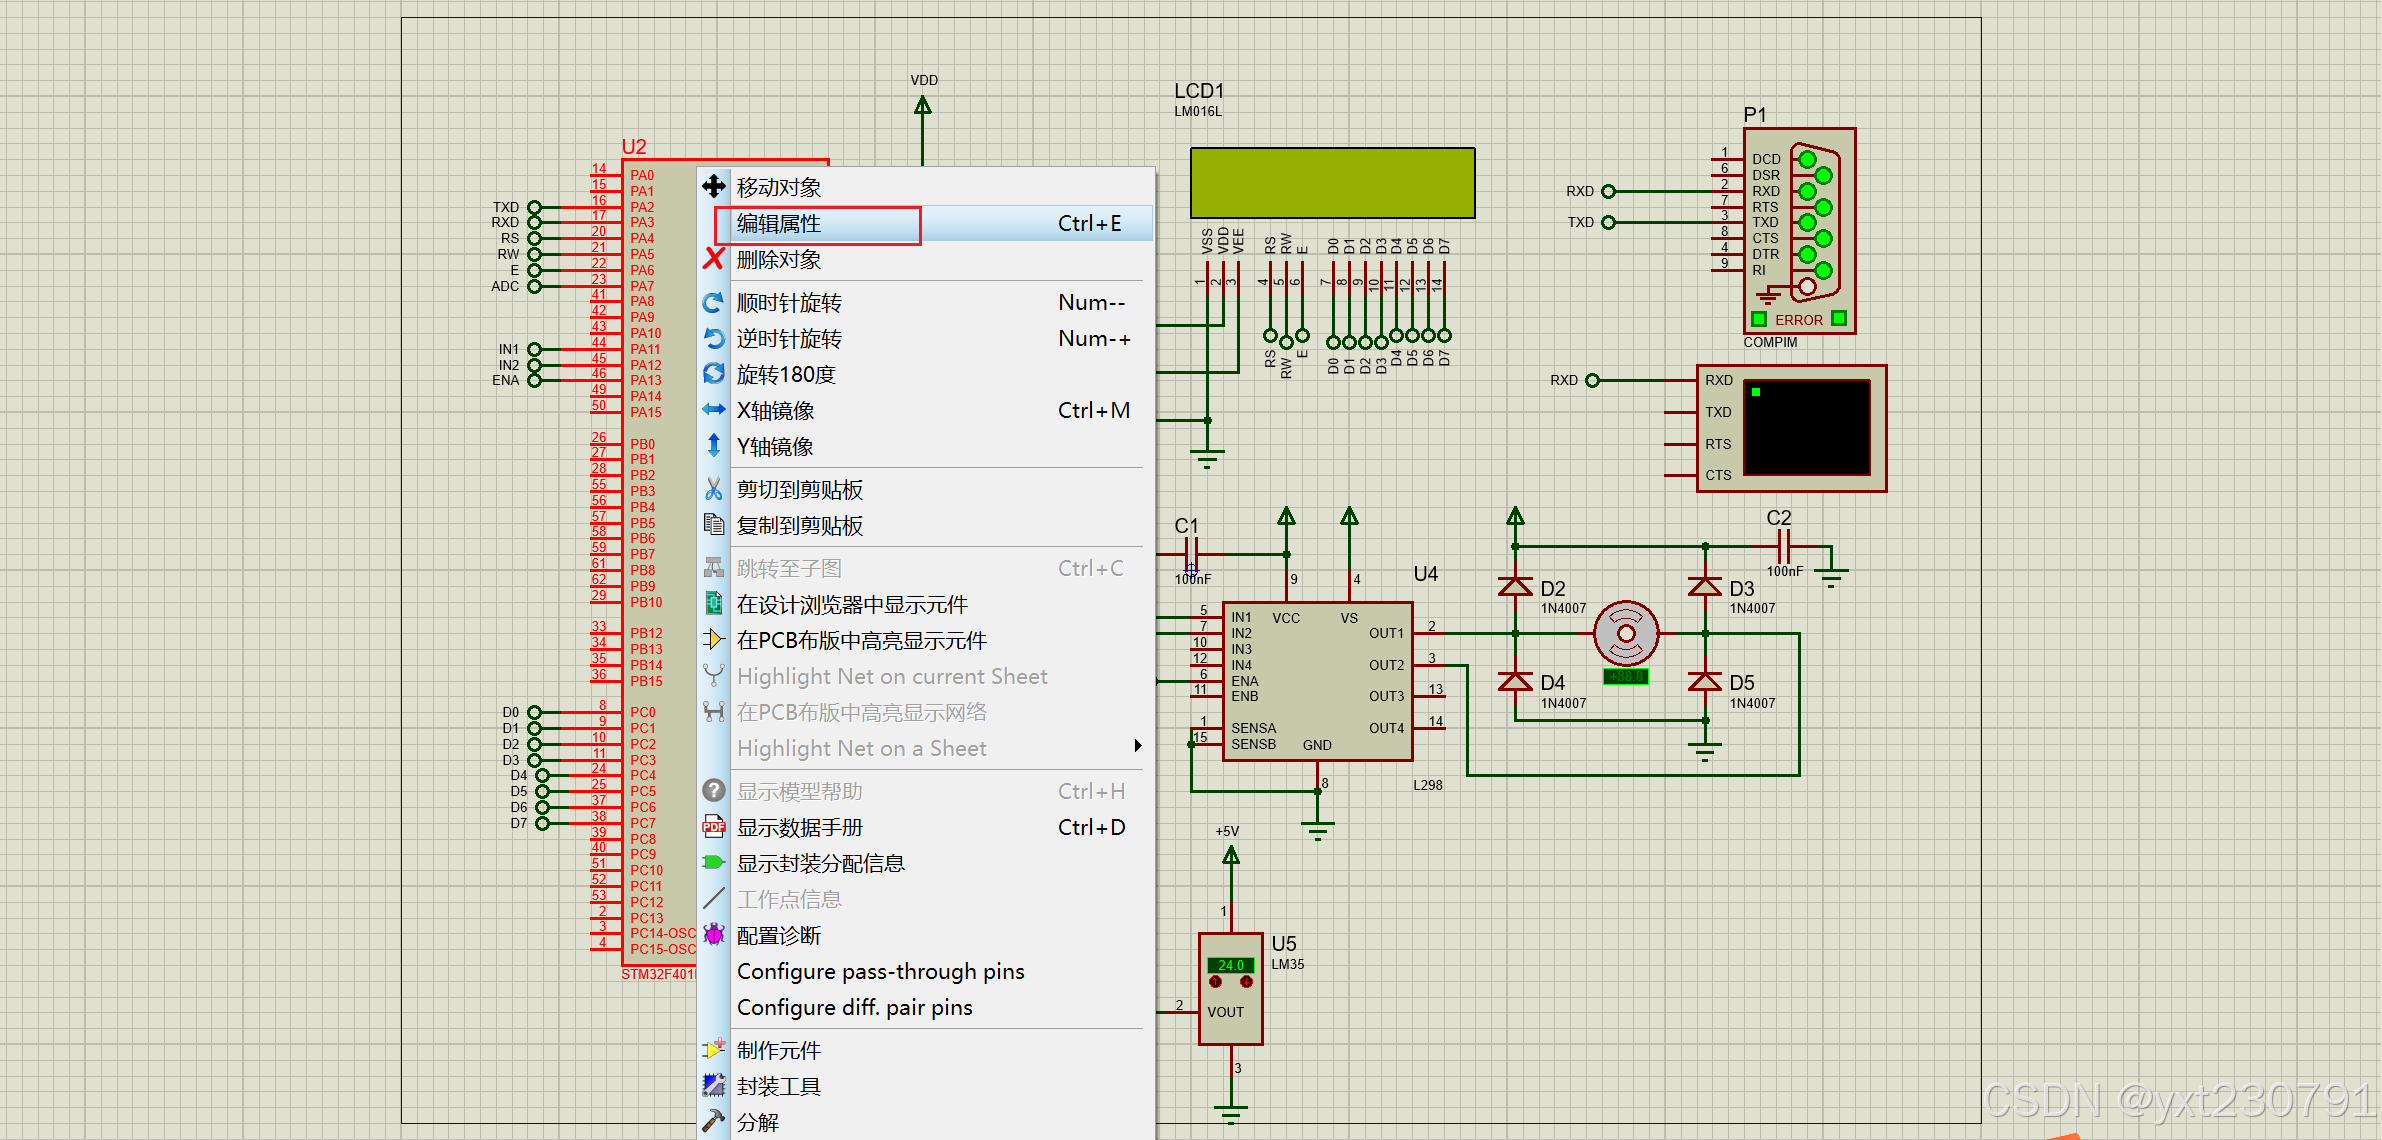This screenshot has width=2382, height=1140.
Task: Choose 在设计浏览器中显示元件 option
Action: [852, 605]
